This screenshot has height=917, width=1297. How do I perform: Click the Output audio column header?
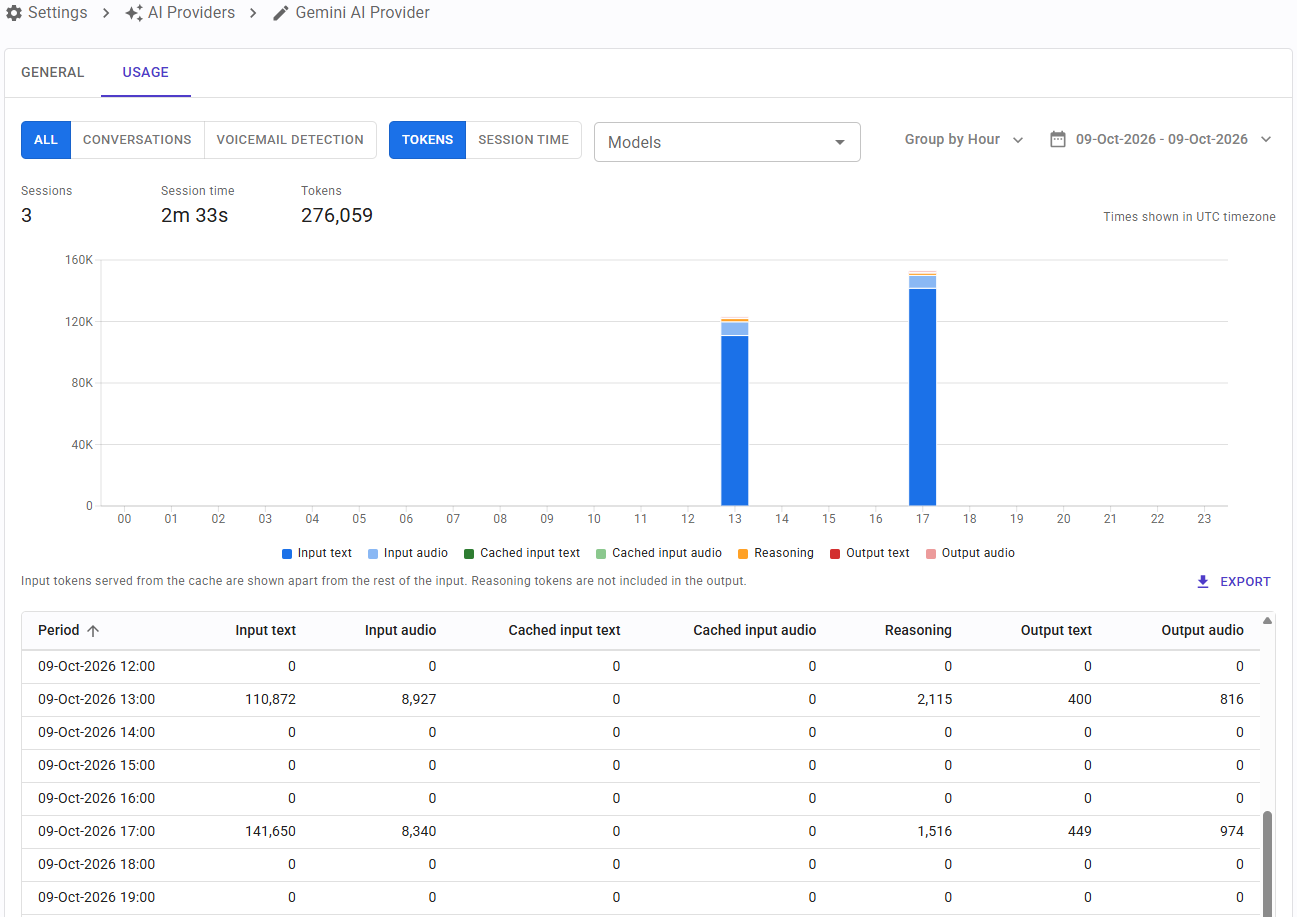pos(1203,631)
